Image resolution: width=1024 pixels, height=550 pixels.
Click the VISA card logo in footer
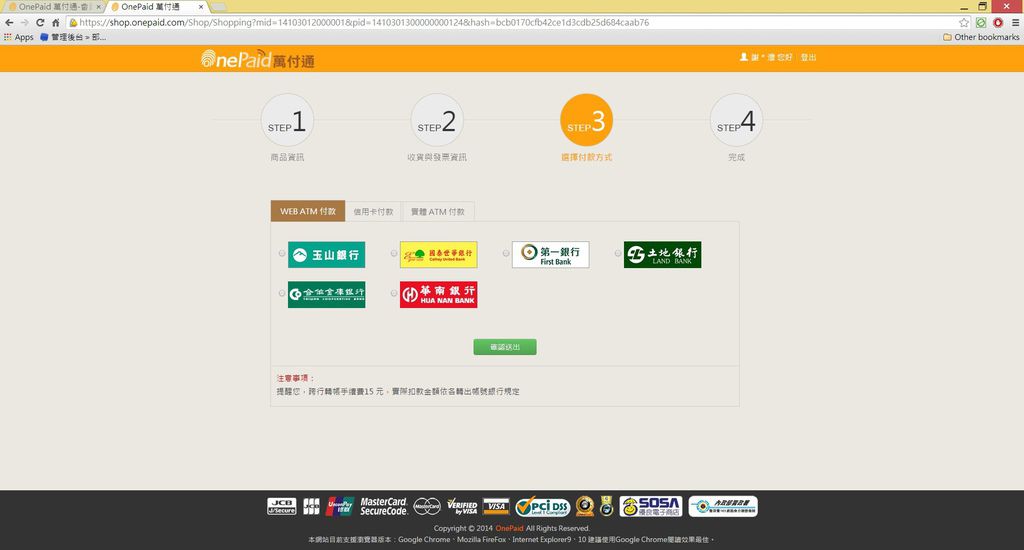point(496,506)
